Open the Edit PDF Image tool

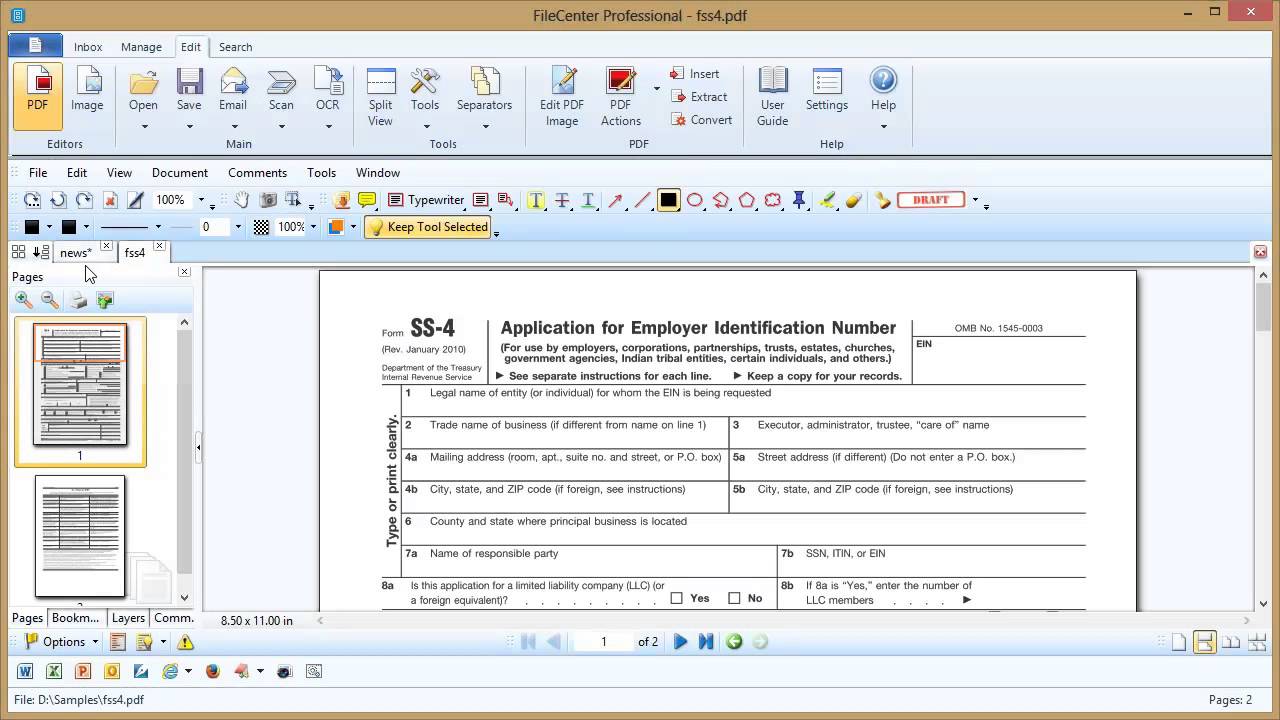click(x=562, y=96)
